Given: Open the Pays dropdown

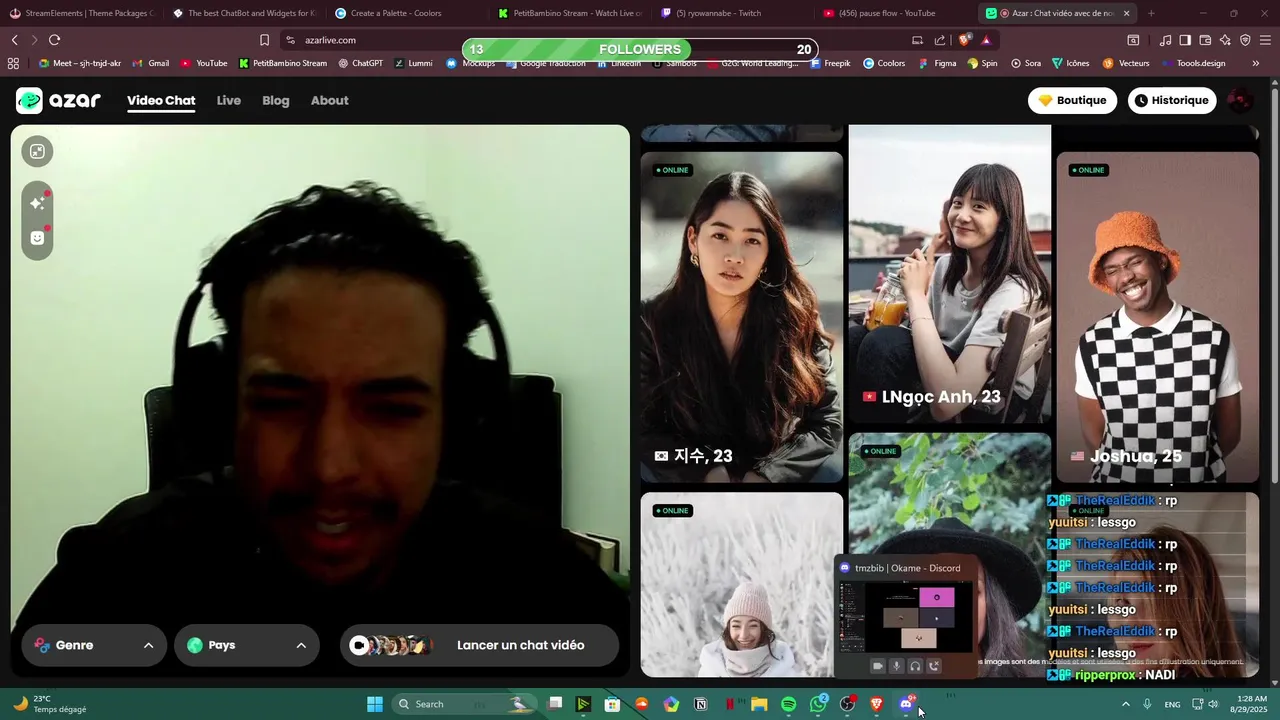Looking at the screenshot, I should (x=247, y=645).
